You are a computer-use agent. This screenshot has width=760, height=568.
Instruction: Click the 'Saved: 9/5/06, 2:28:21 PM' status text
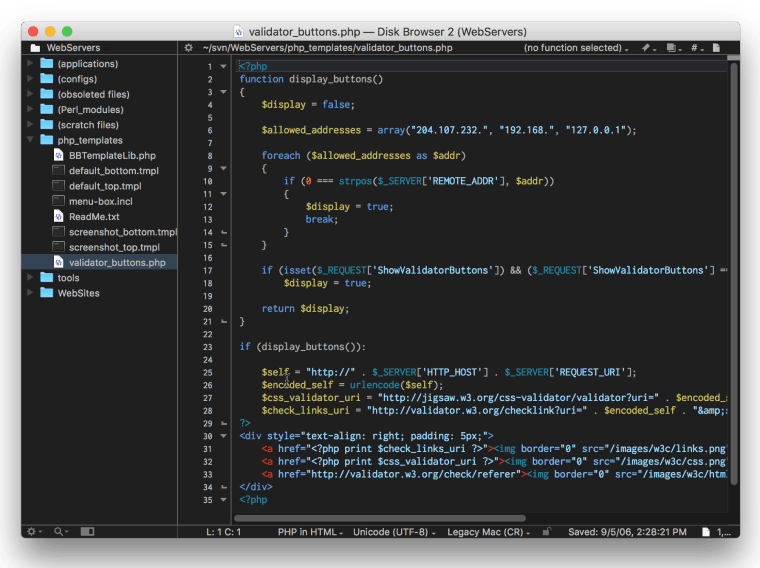pos(627,532)
